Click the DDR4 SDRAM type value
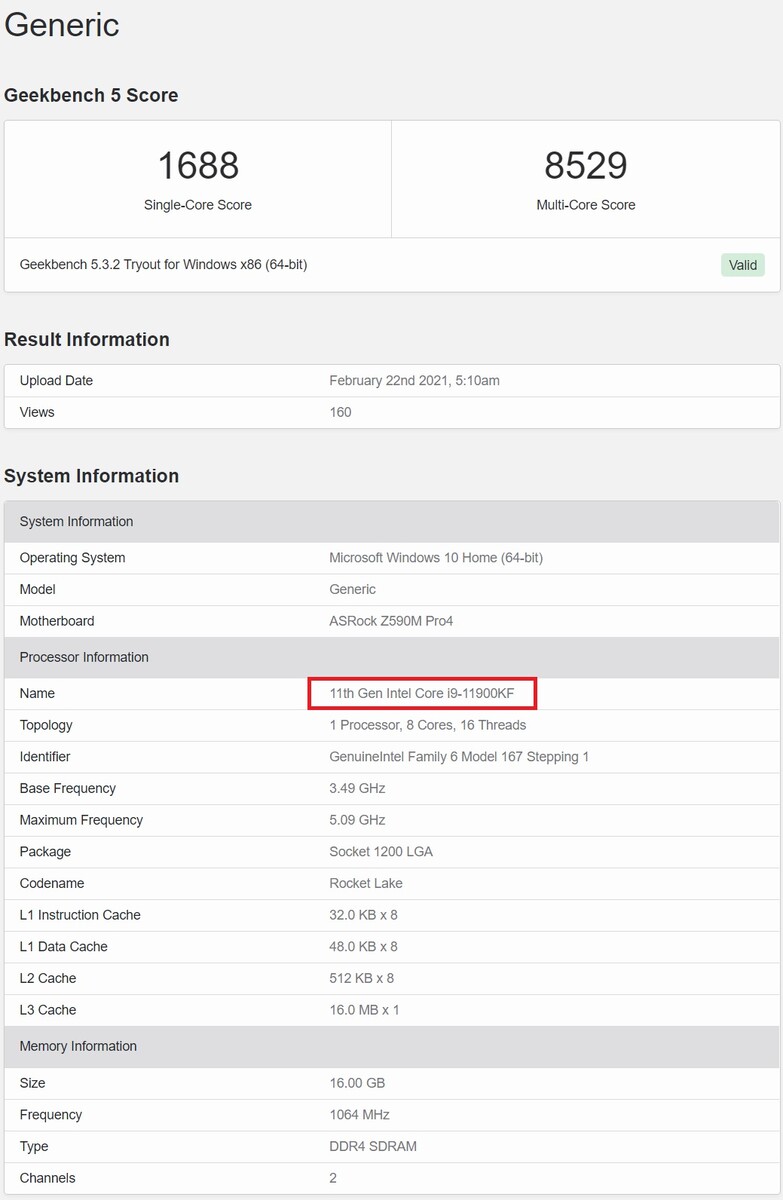783x1200 pixels. click(373, 1146)
